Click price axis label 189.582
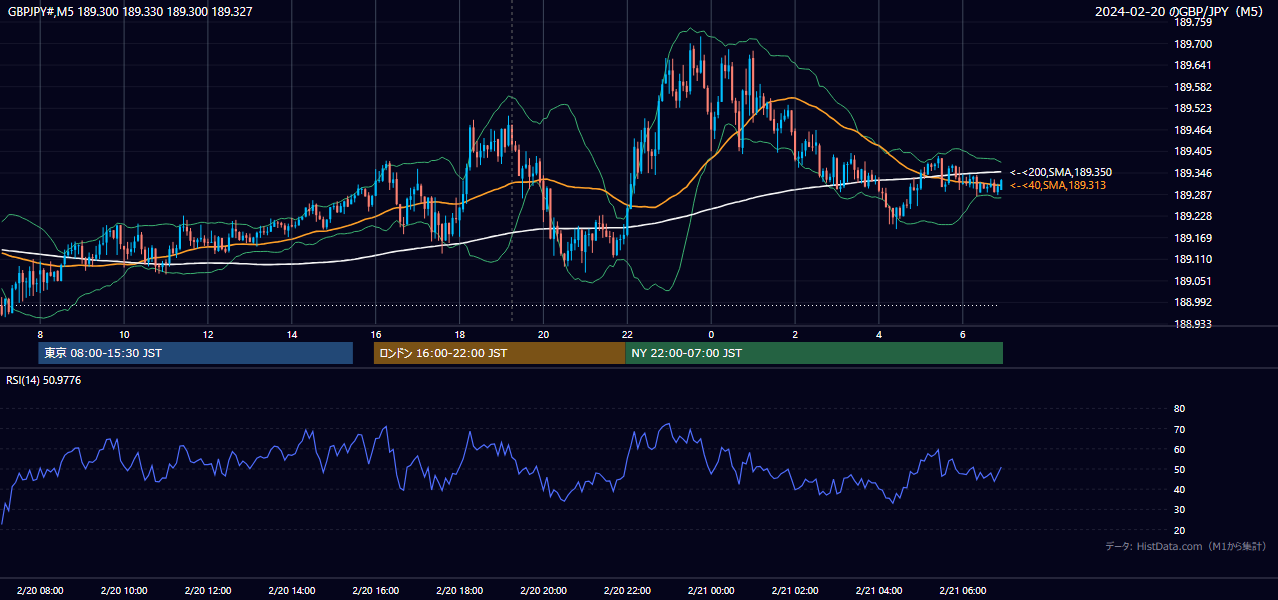The width and height of the screenshot is (1278, 600). (x=1192, y=87)
